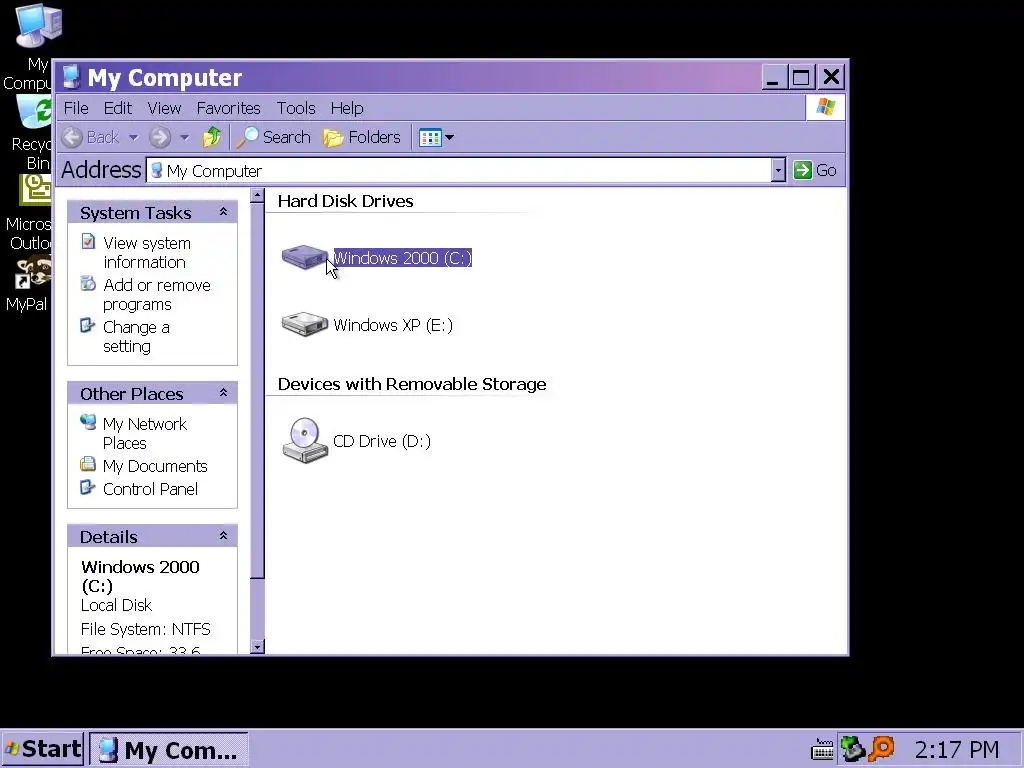The image size is (1024, 768).
Task: Click the Add or remove programs icon
Action: pos(88,283)
